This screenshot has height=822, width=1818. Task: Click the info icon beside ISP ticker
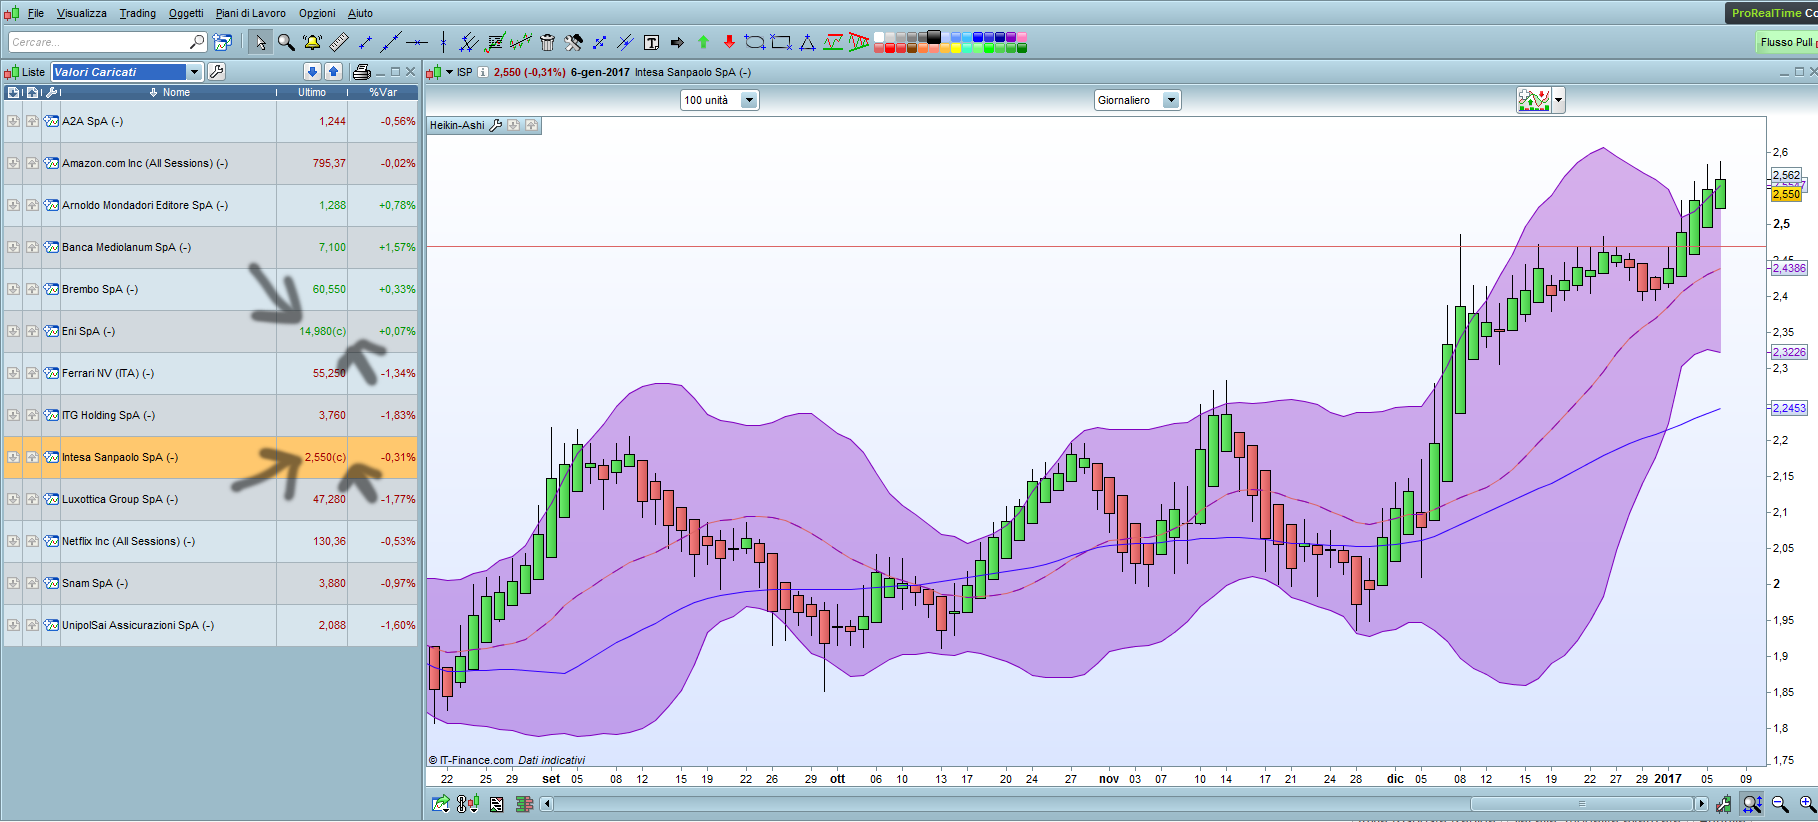483,72
